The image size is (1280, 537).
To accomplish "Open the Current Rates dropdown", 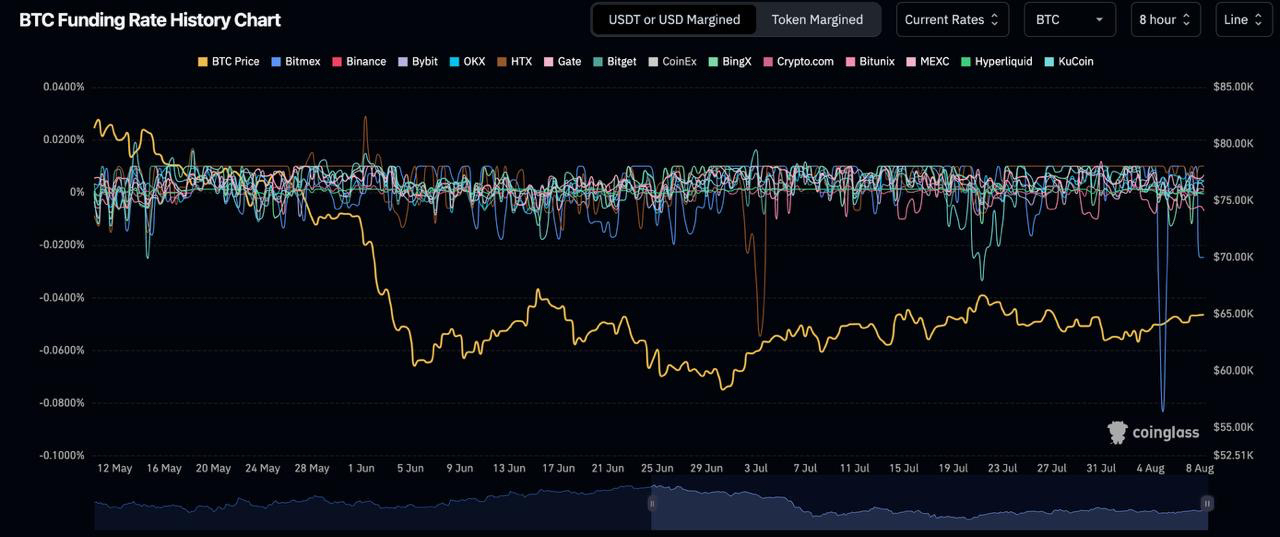I will click(x=952, y=19).
